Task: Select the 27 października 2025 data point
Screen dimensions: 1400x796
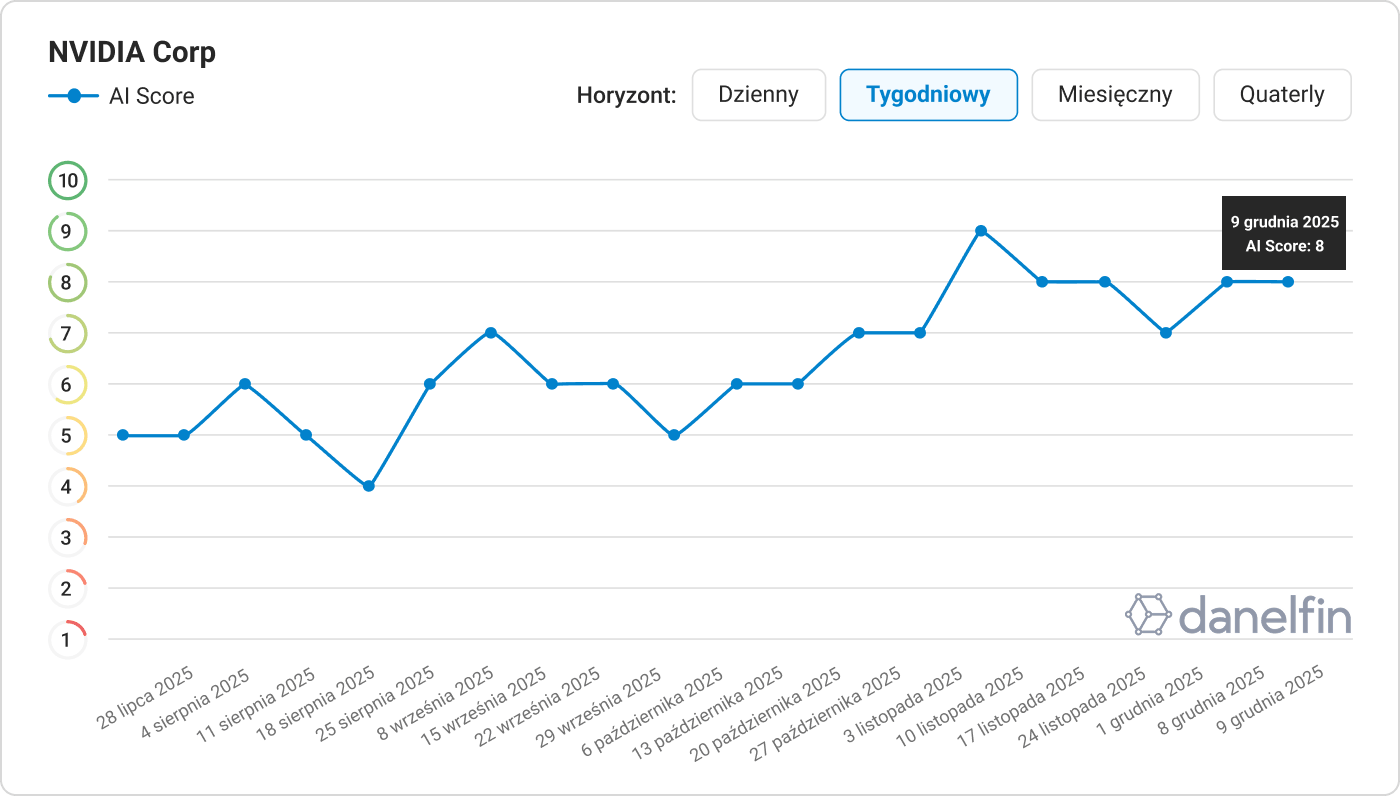Action: coord(858,333)
